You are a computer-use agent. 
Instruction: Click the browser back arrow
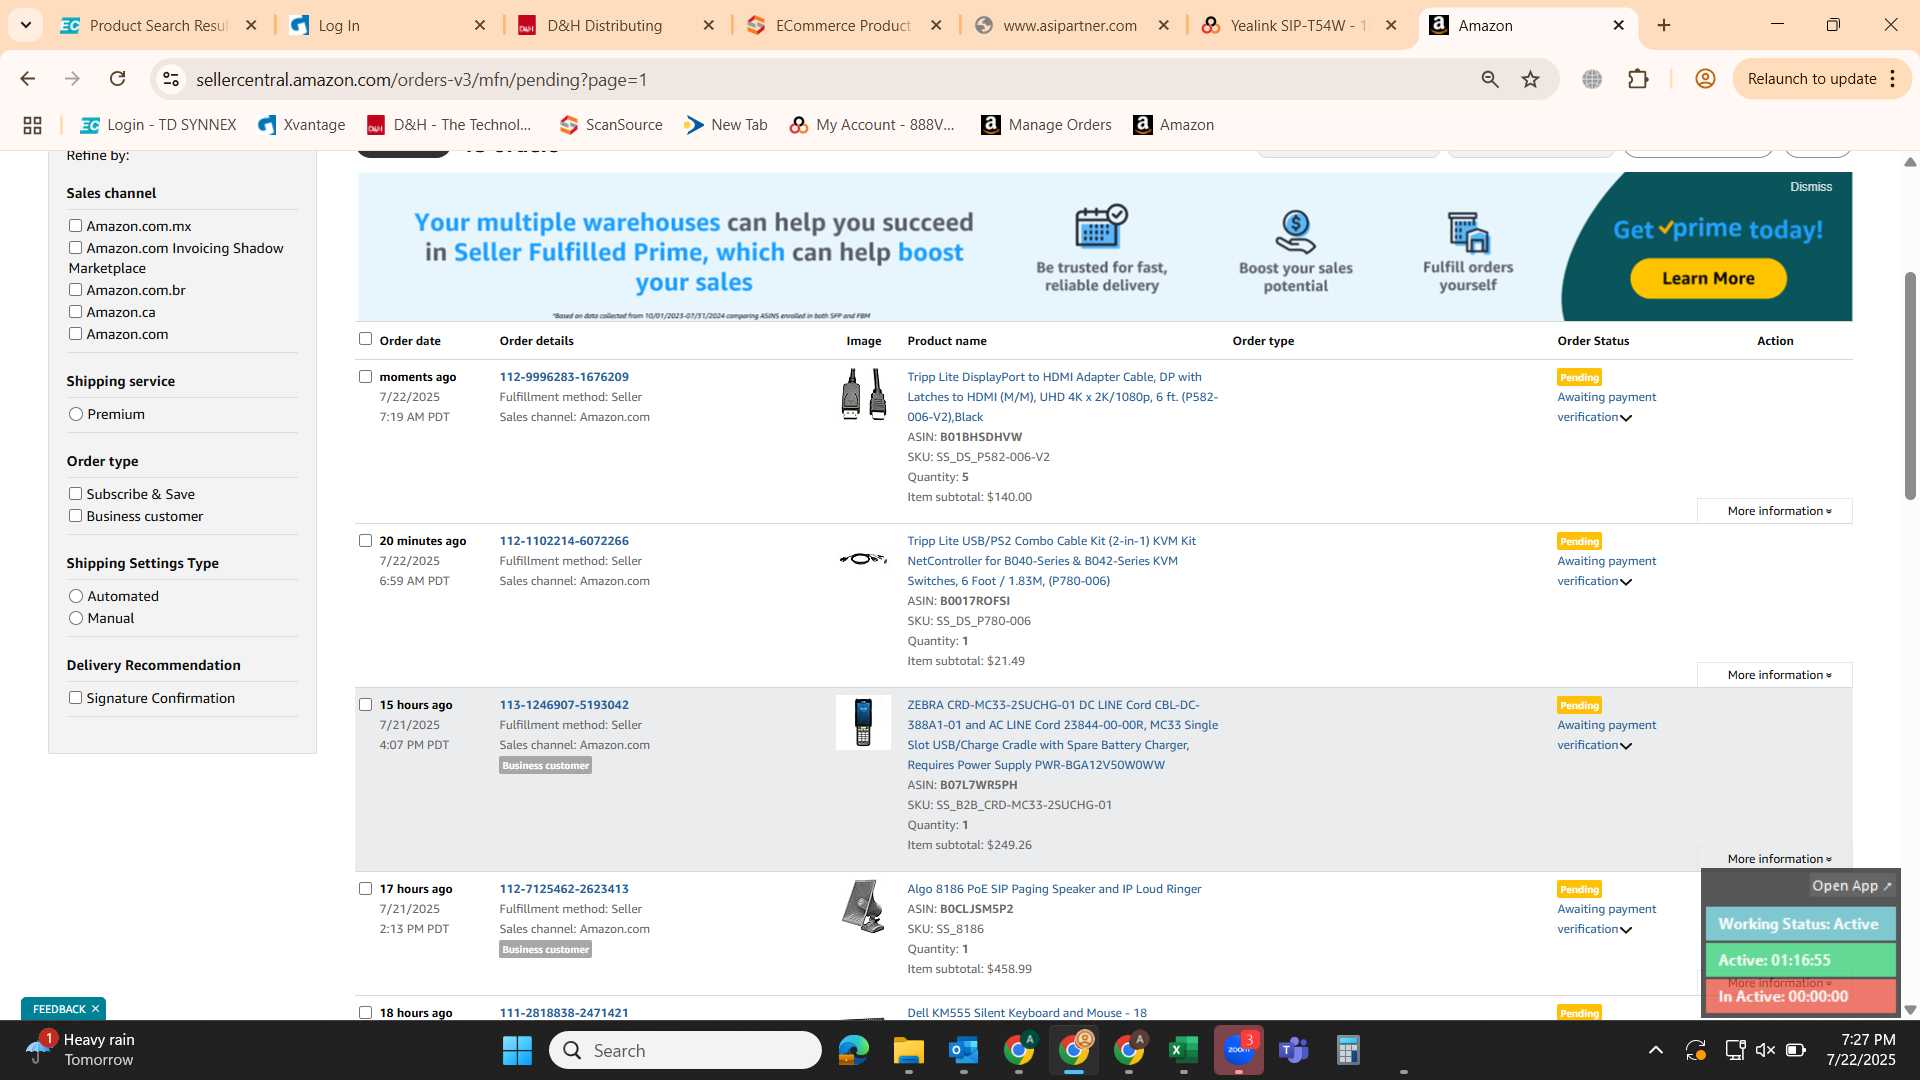pos(28,79)
